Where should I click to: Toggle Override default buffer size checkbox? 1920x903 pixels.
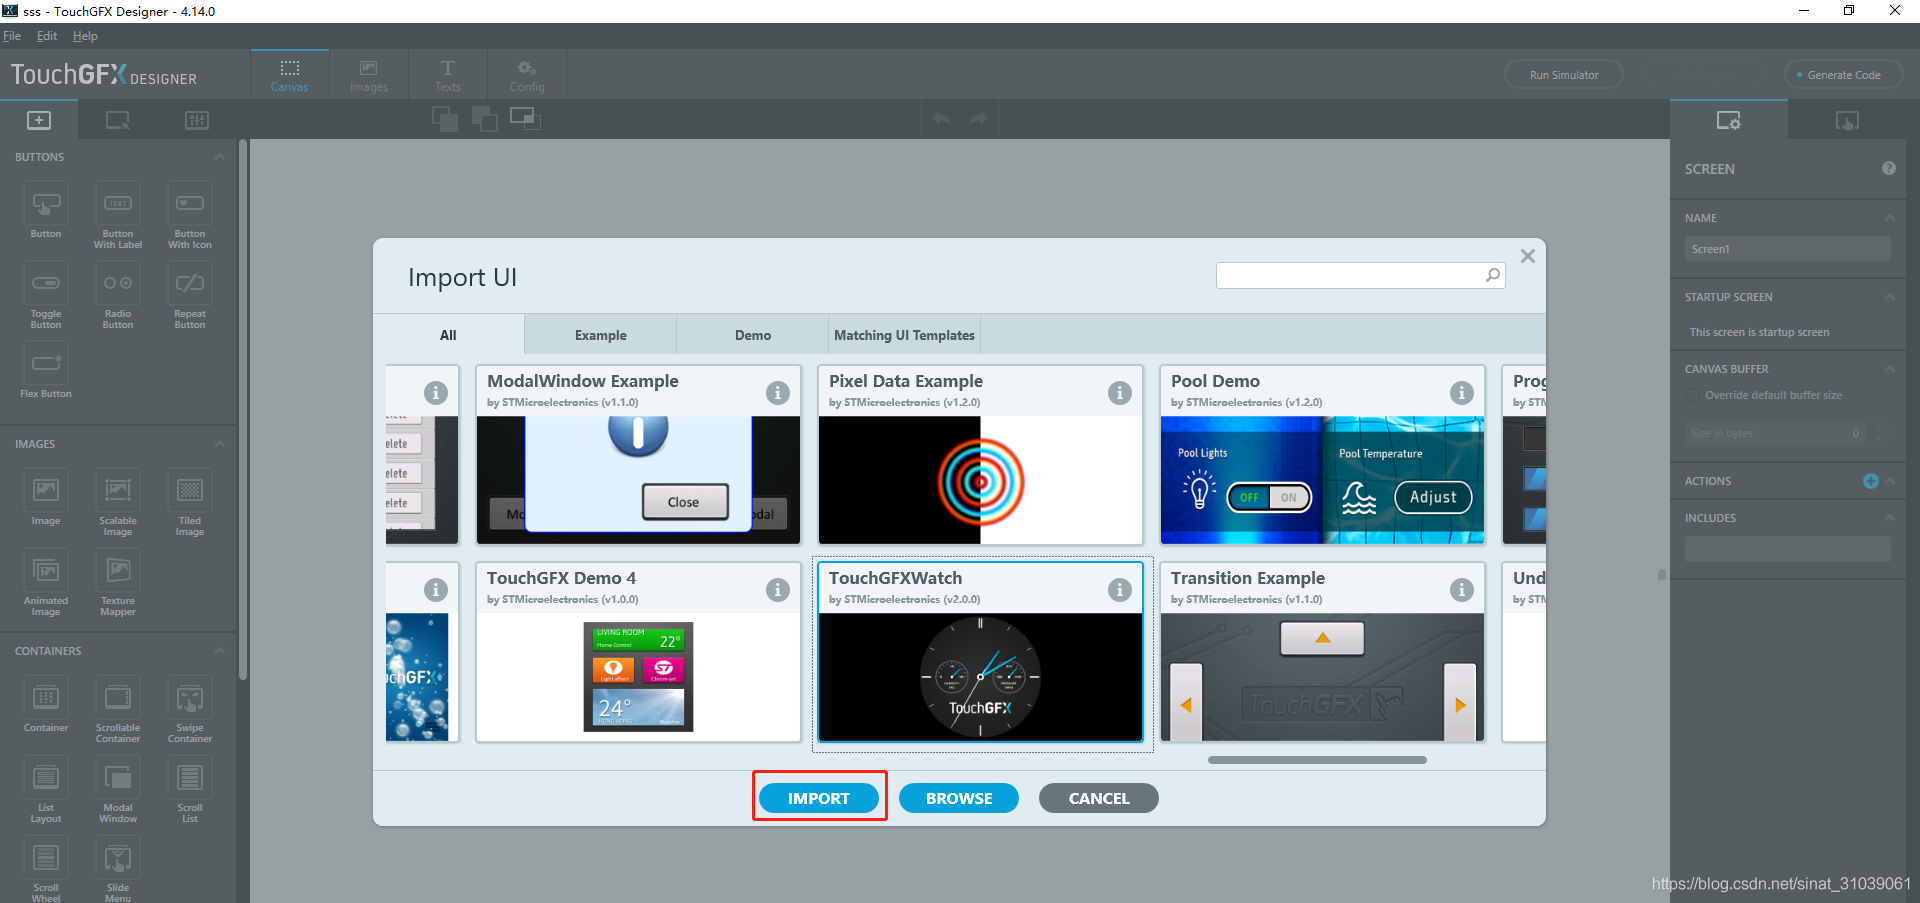1692,395
